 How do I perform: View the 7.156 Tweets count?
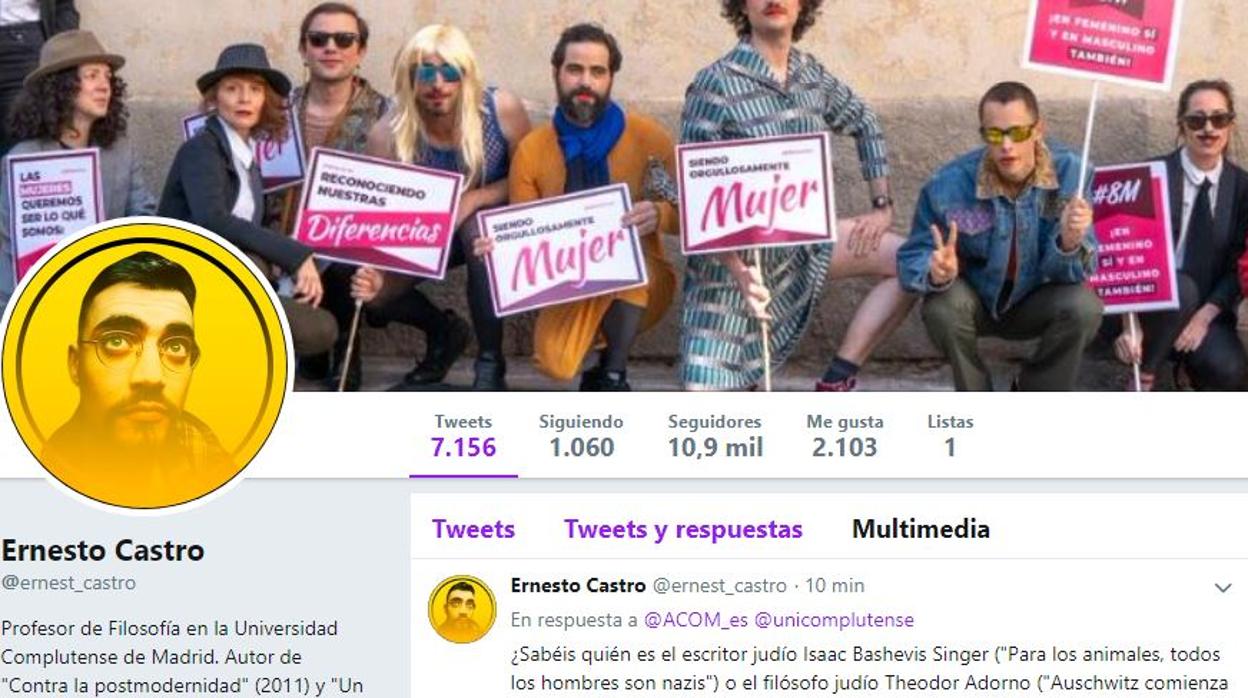click(463, 436)
